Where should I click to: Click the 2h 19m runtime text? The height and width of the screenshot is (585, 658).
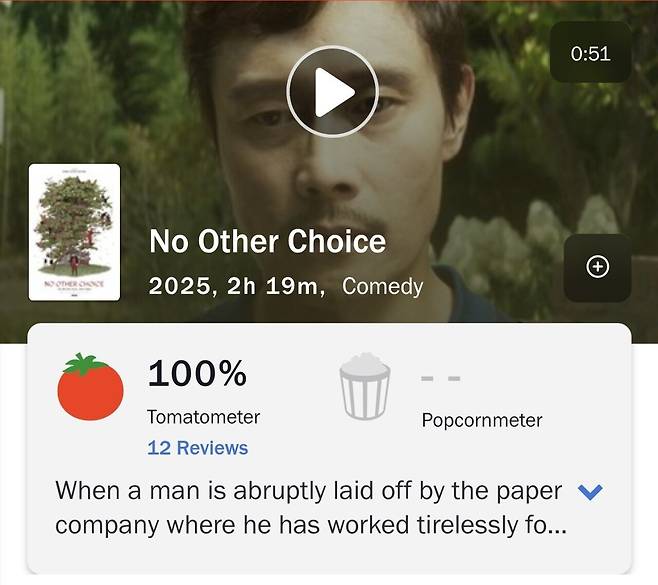276,287
